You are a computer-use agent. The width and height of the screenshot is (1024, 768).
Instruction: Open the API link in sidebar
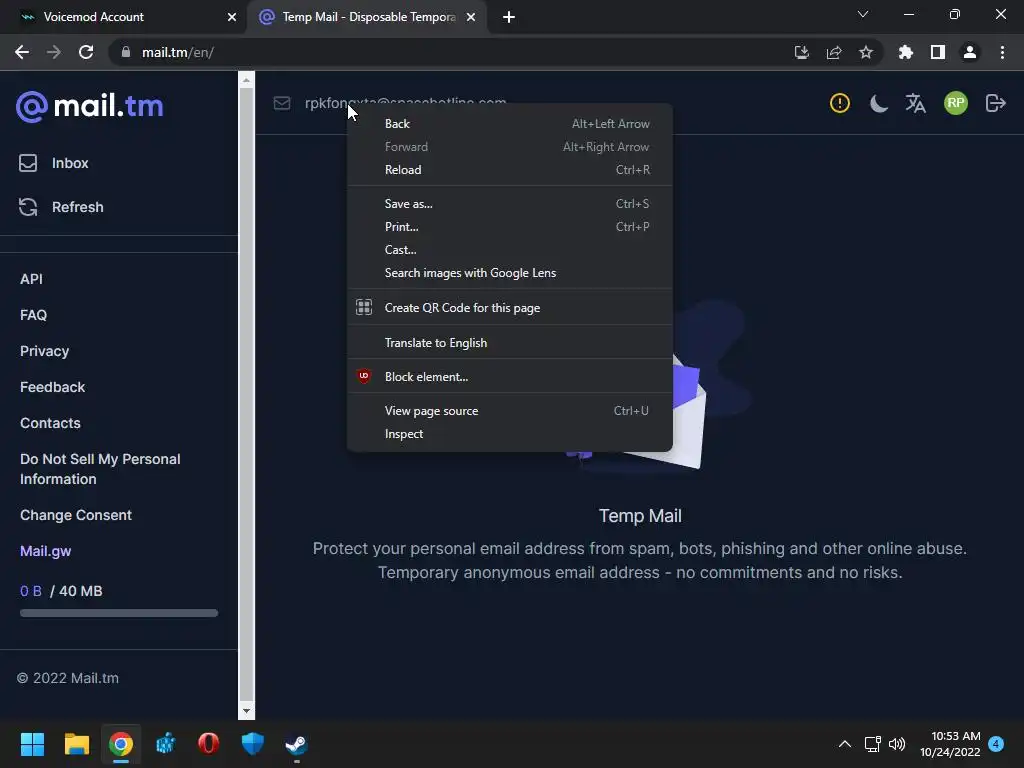[x=31, y=279]
